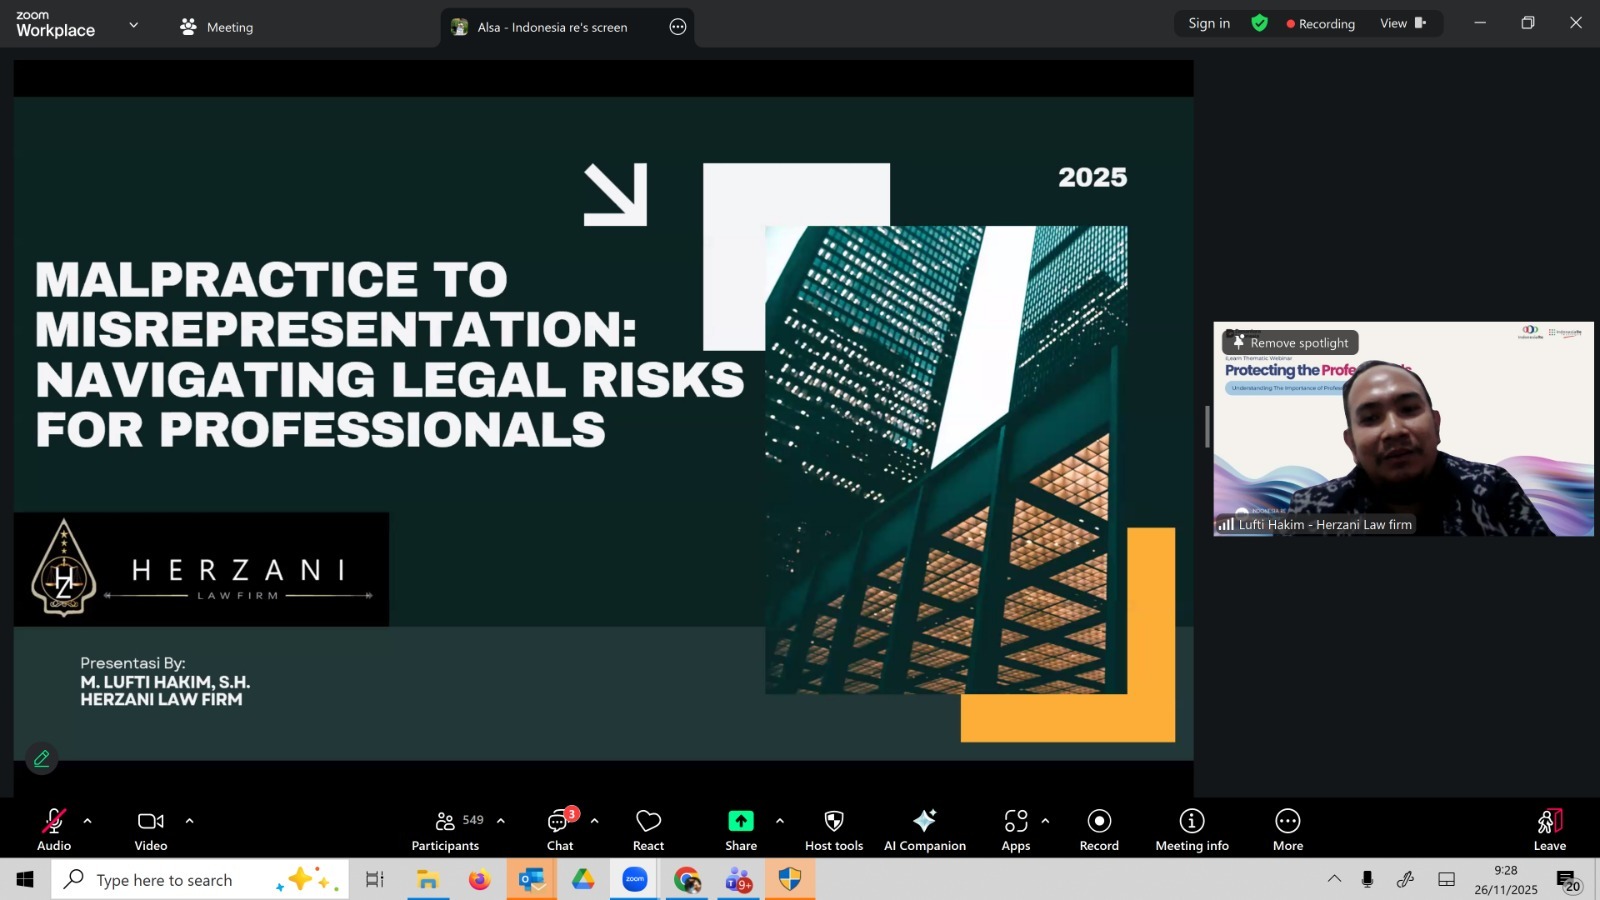Click the annotation pencil icon on slide
This screenshot has width=1600, height=900.
41,759
